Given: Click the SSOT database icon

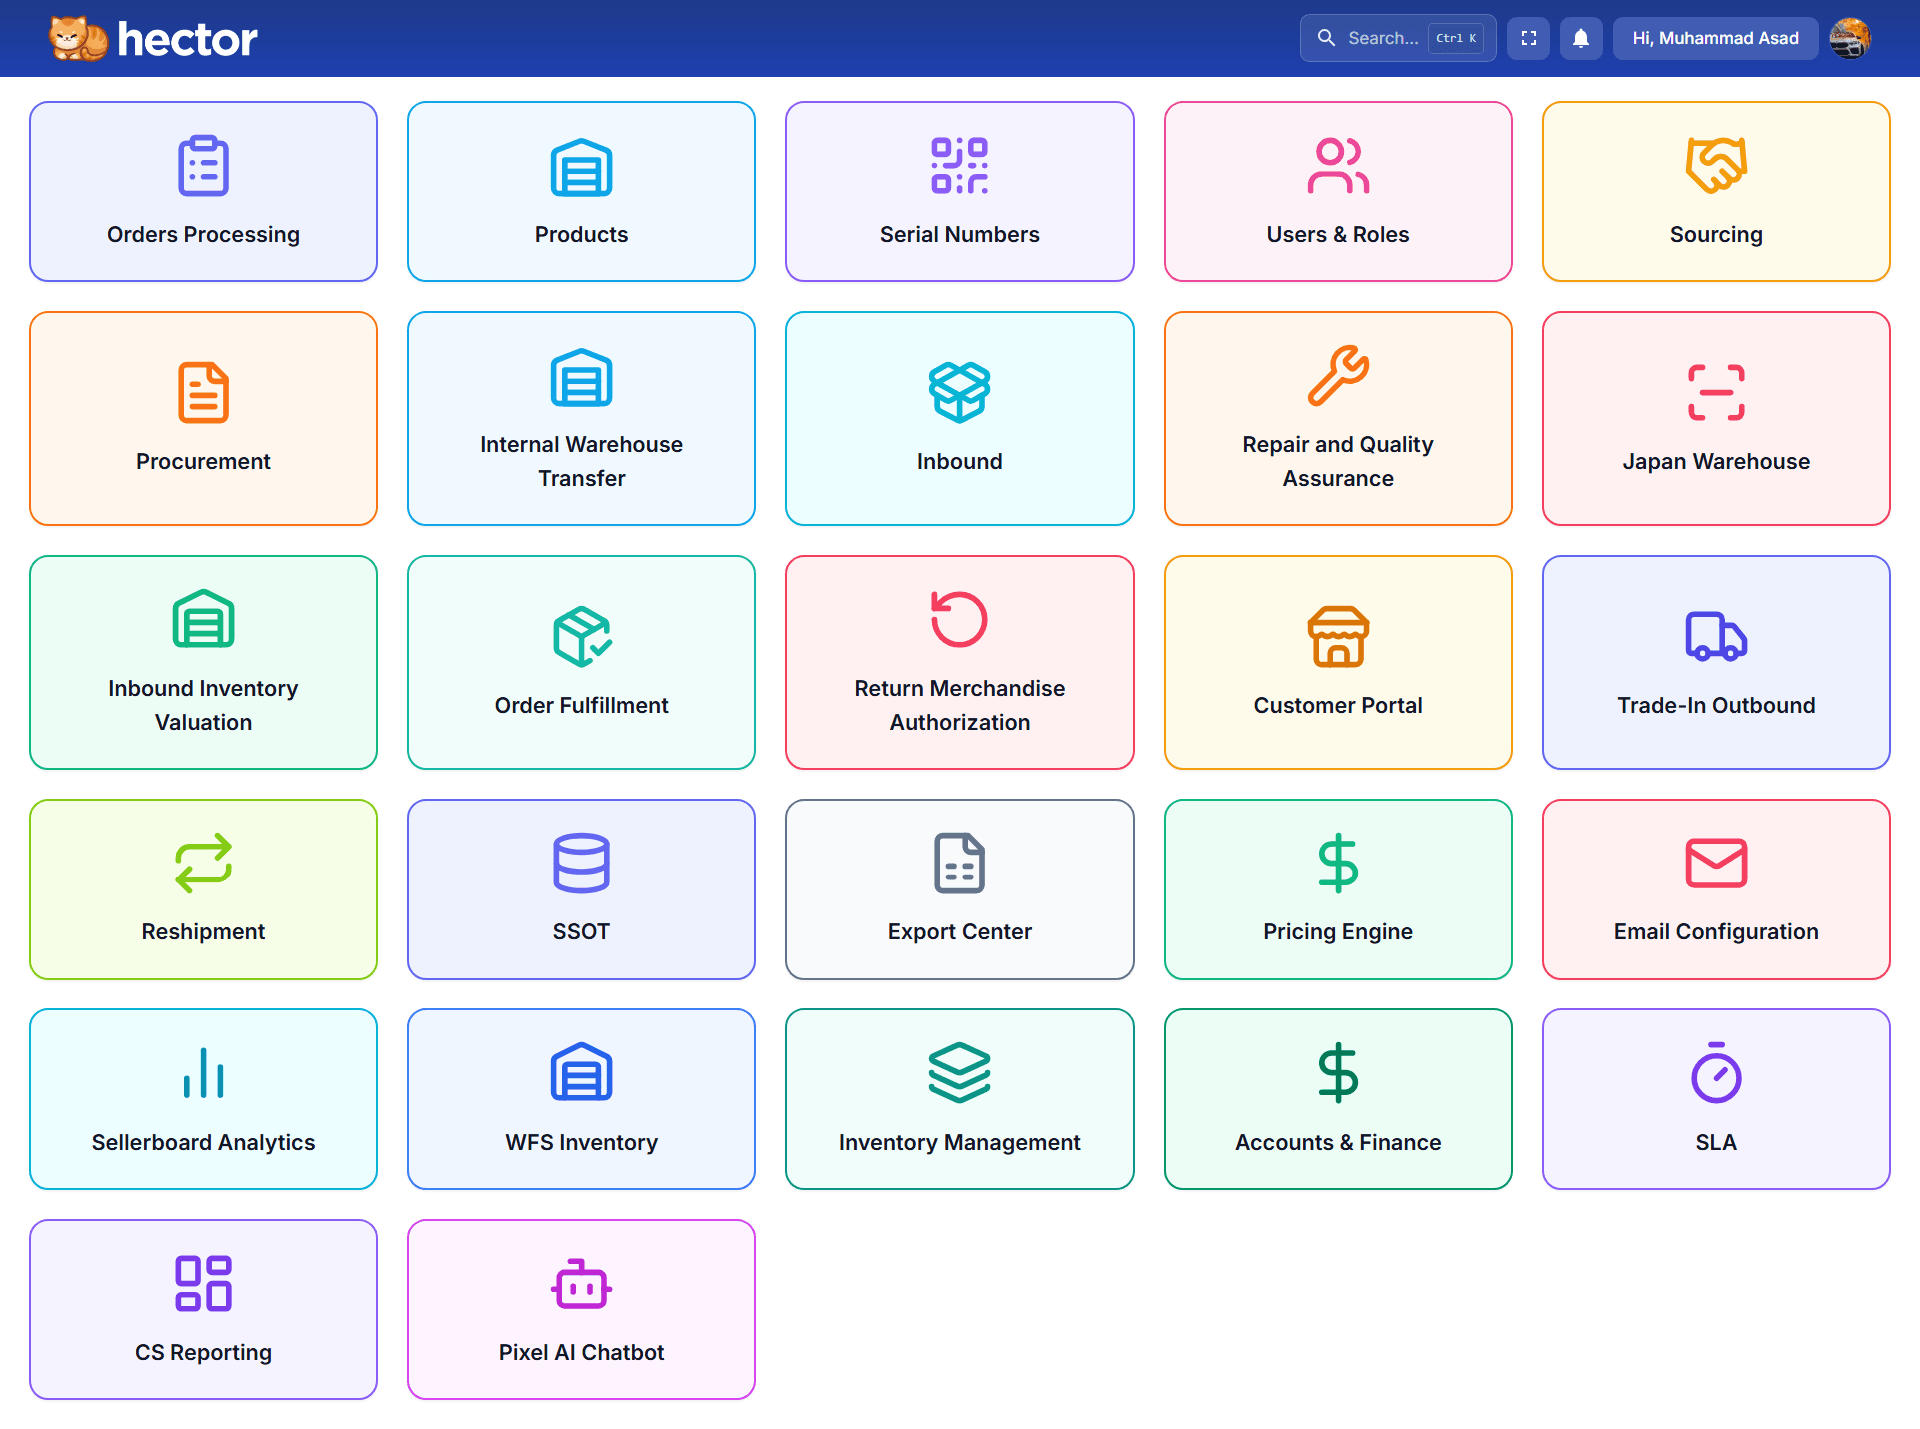Looking at the screenshot, I should pos(581,863).
